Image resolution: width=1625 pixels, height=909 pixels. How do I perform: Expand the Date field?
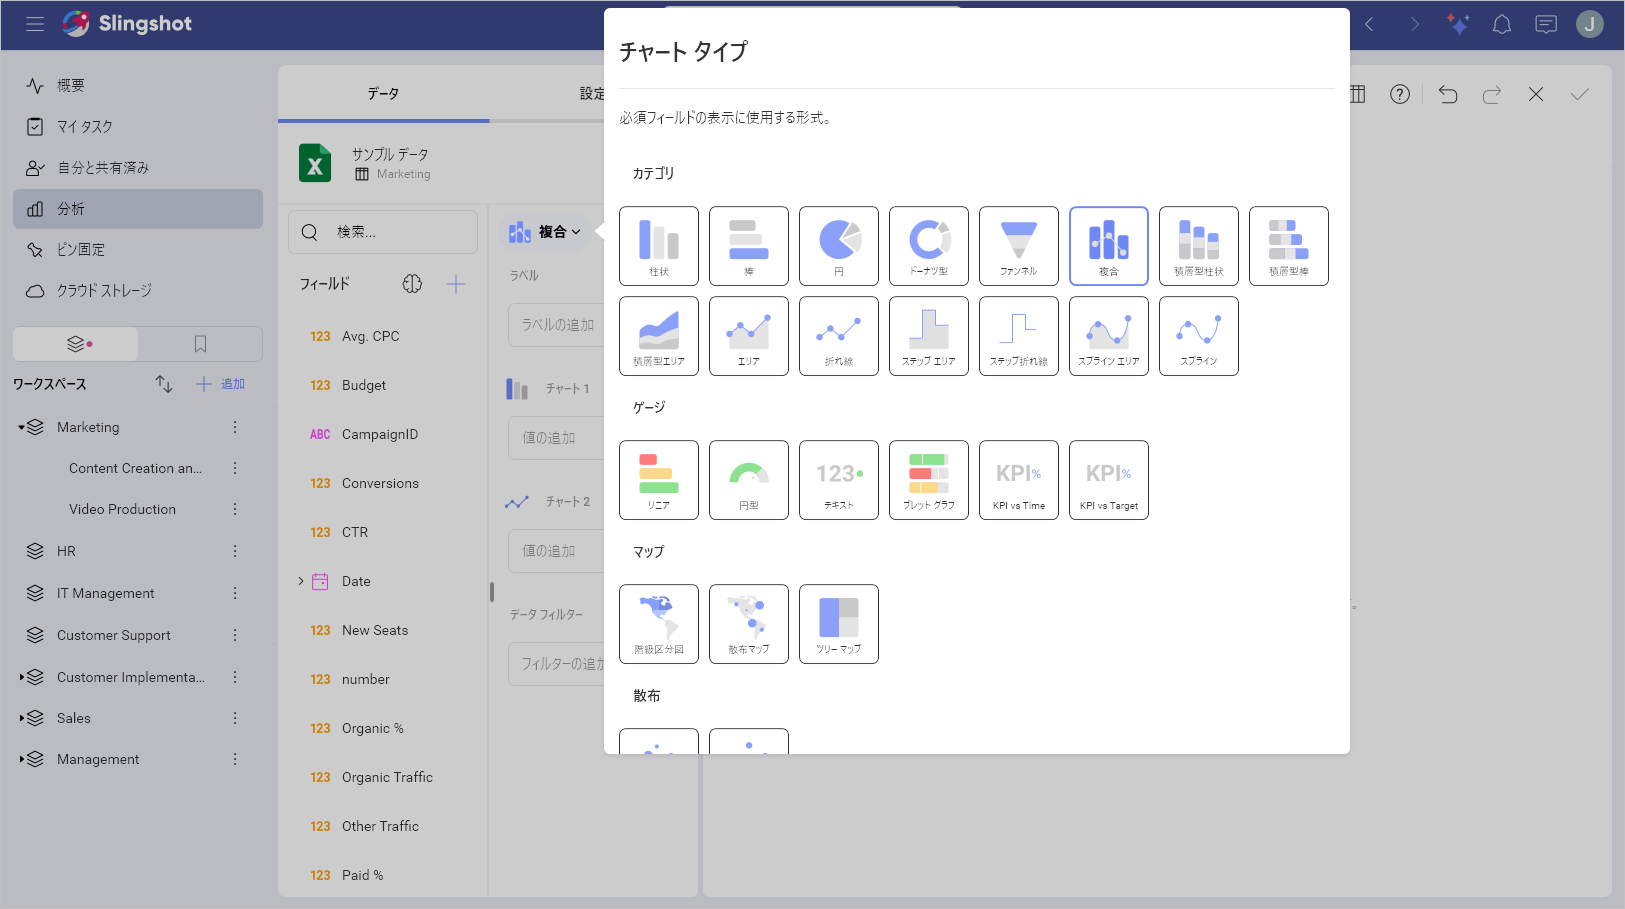click(301, 581)
